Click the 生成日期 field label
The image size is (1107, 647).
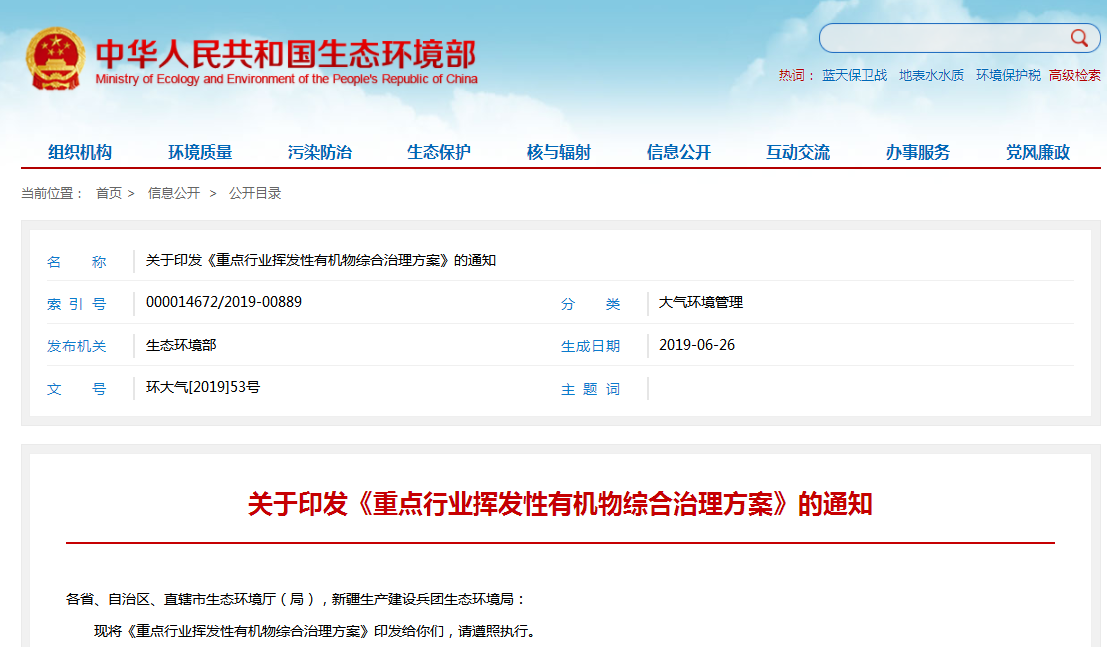(590, 346)
